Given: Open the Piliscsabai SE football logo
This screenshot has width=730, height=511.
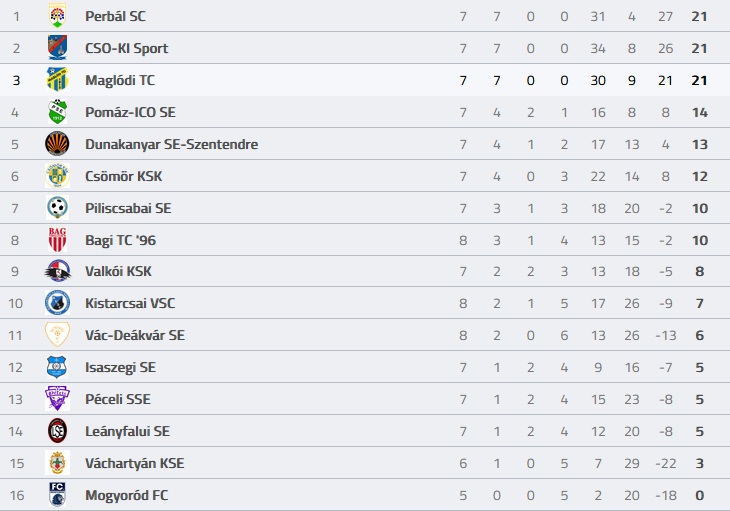Looking at the screenshot, I should click(57, 208).
